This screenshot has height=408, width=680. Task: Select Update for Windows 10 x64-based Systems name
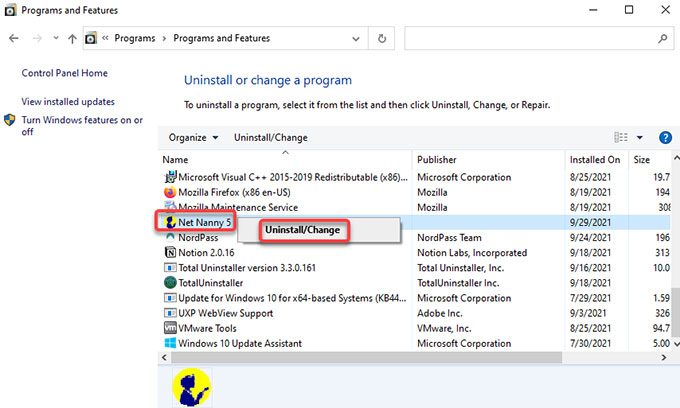[x=292, y=298]
